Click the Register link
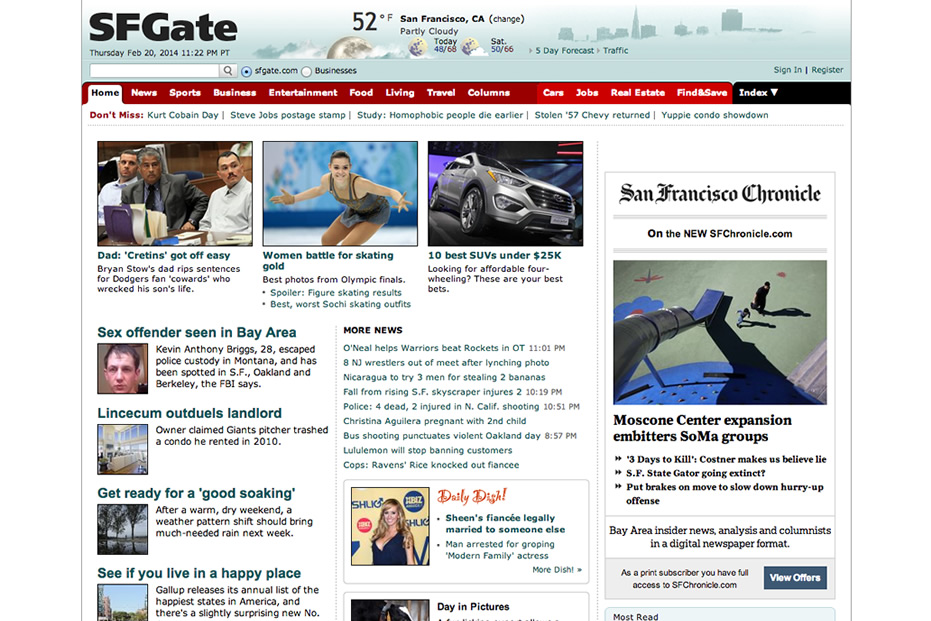The height and width of the screenshot is (621, 931). (x=827, y=70)
